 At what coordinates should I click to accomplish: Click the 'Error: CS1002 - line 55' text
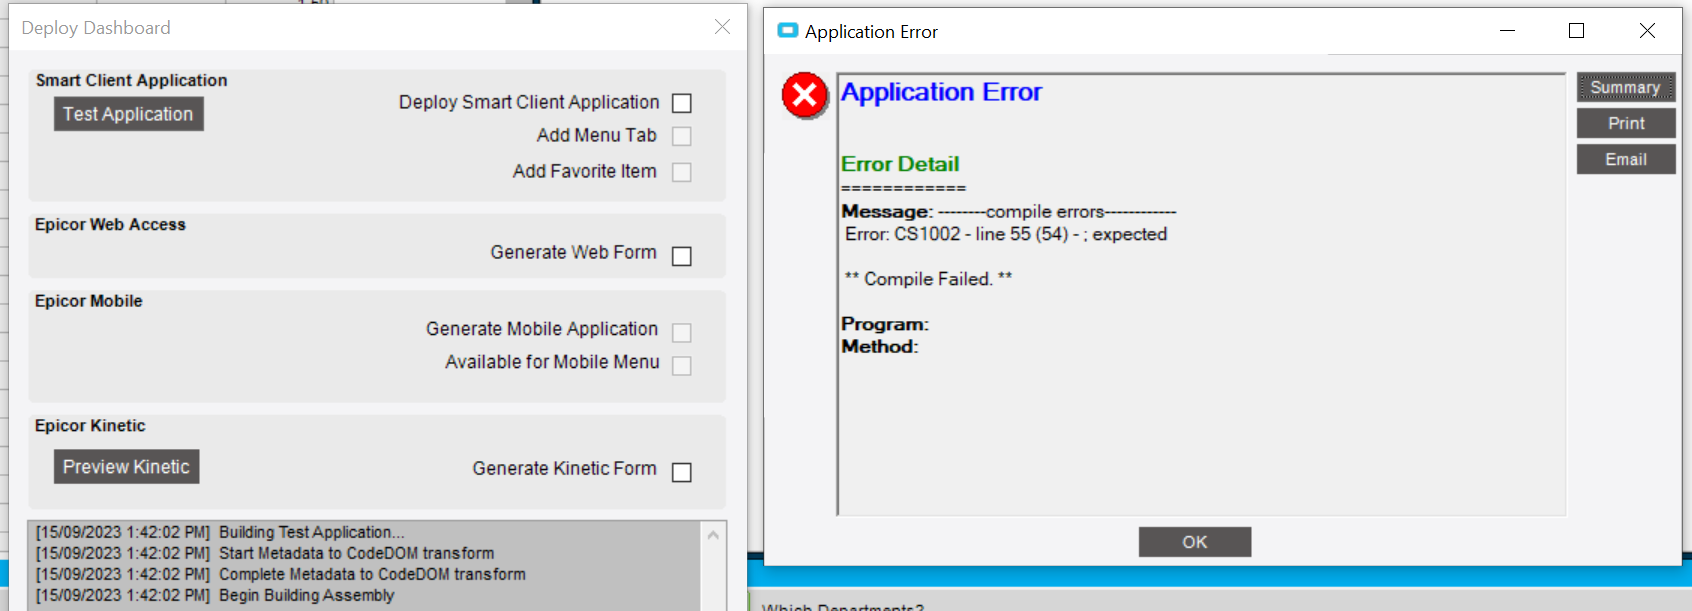1006,234
